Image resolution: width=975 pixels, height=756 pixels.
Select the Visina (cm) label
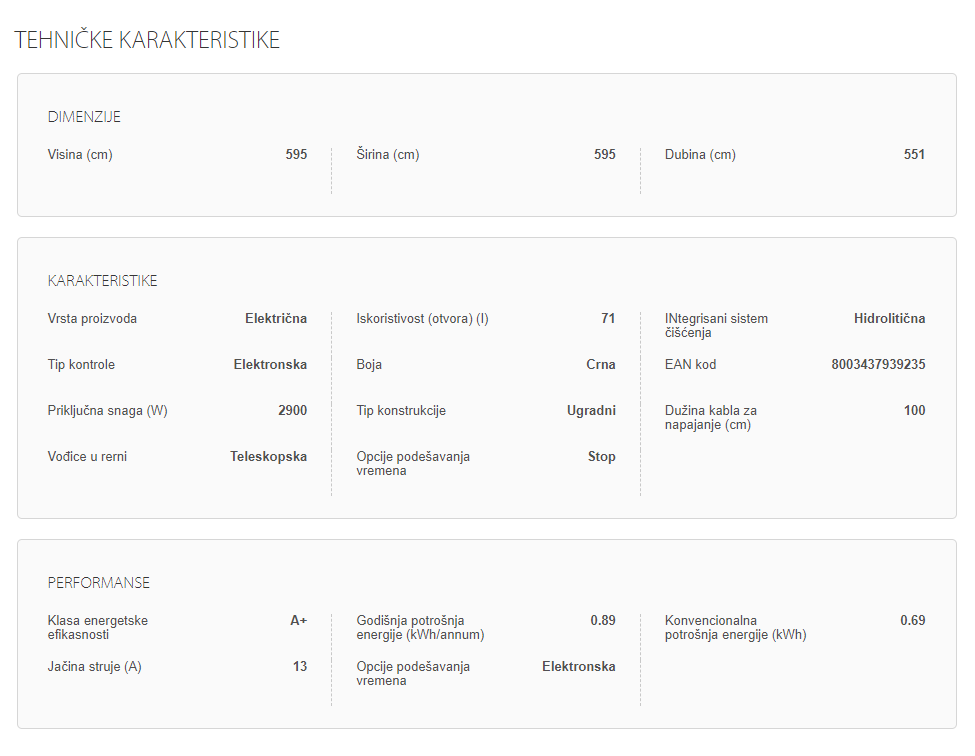[80, 155]
